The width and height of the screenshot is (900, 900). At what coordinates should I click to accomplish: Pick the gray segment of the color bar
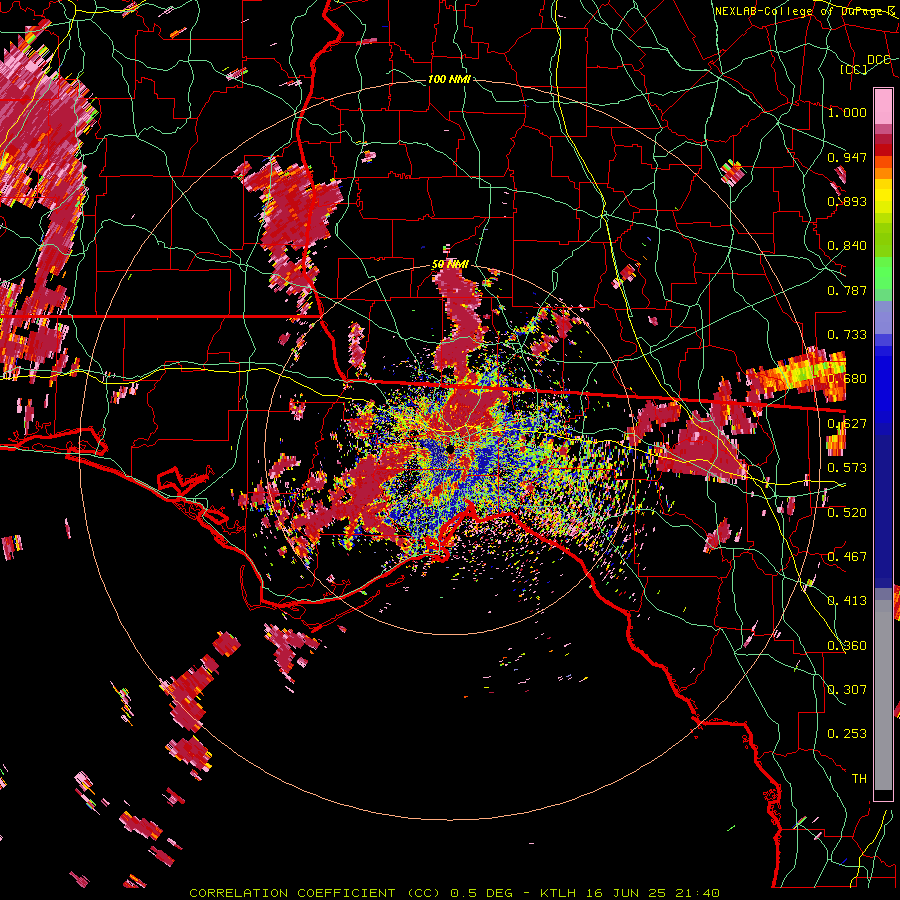[x=883, y=697]
